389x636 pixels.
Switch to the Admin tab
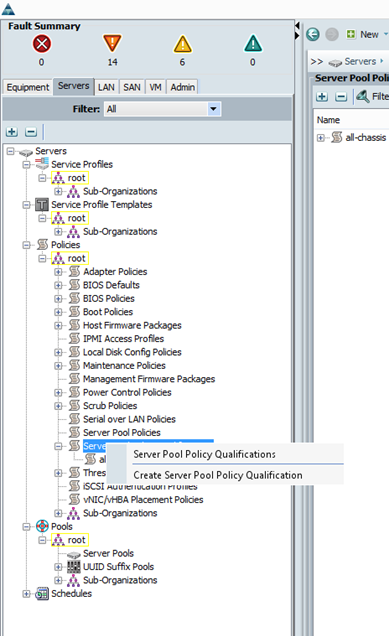(x=183, y=87)
